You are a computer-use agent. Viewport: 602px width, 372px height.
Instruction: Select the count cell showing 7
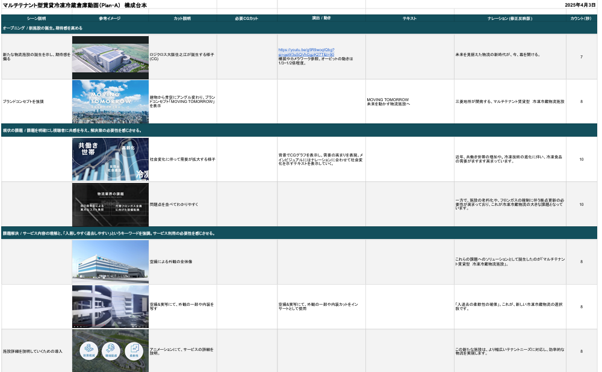pyautogui.click(x=581, y=57)
